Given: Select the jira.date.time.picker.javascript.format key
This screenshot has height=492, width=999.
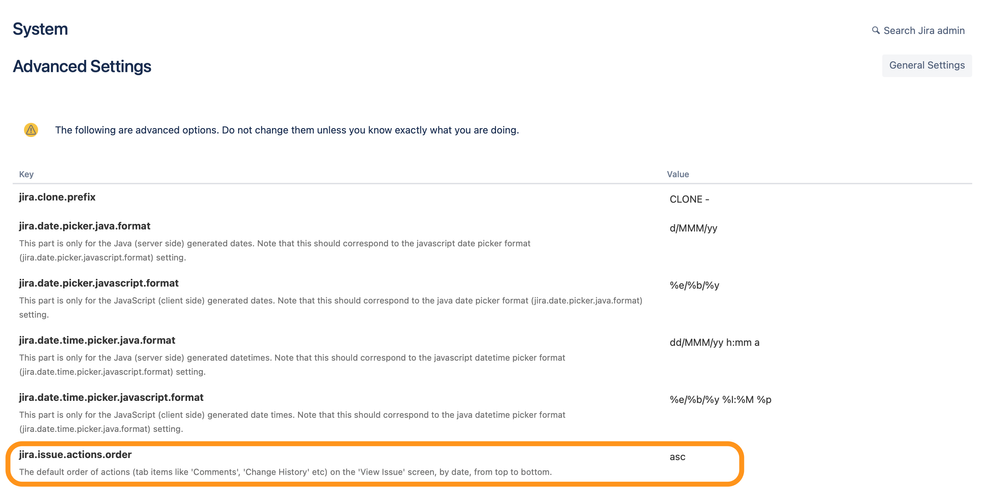Looking at the screenshot, I should (x=111, y=397).
